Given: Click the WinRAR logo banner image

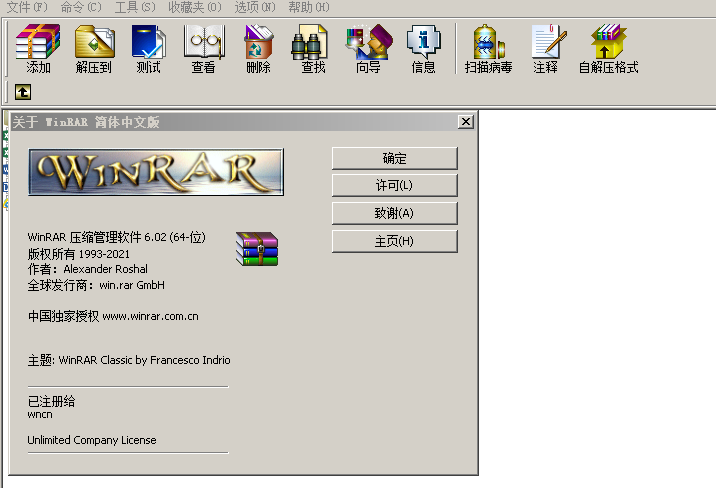Looking at the screenshot, I should coord(156,172).
